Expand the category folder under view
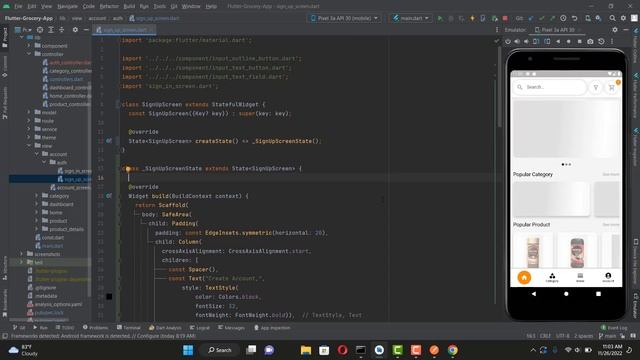Viewport: 640px width, 360px height. 37,196
